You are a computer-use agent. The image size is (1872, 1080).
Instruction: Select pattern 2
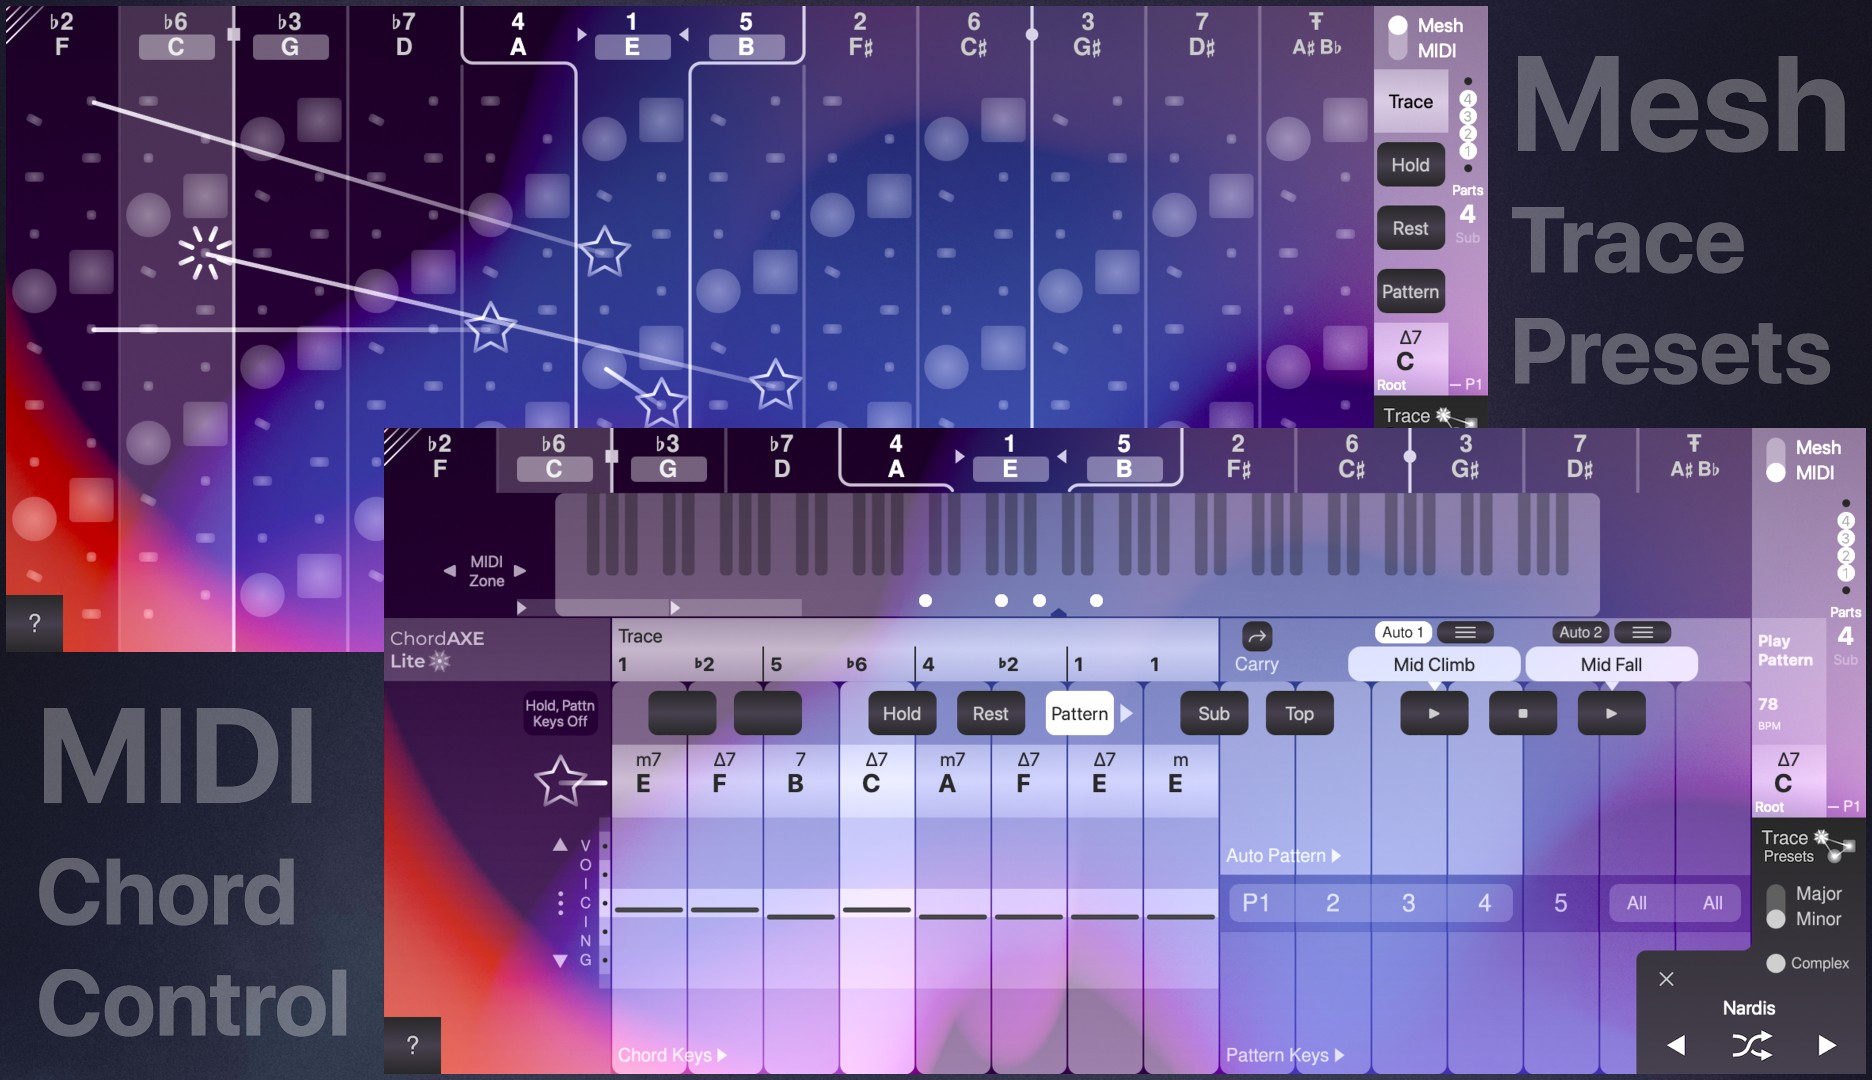click(x=1332, y=903)
